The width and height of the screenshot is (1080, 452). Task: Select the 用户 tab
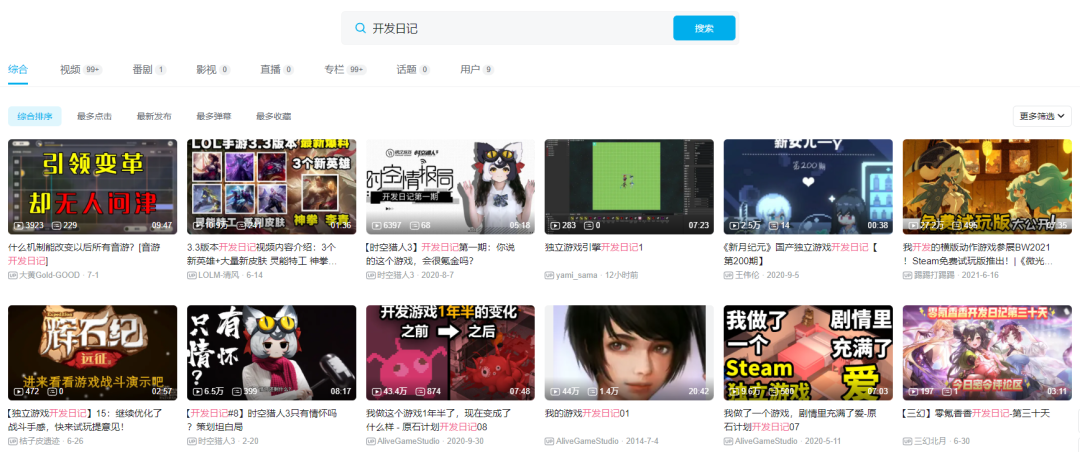coord(477,70)
